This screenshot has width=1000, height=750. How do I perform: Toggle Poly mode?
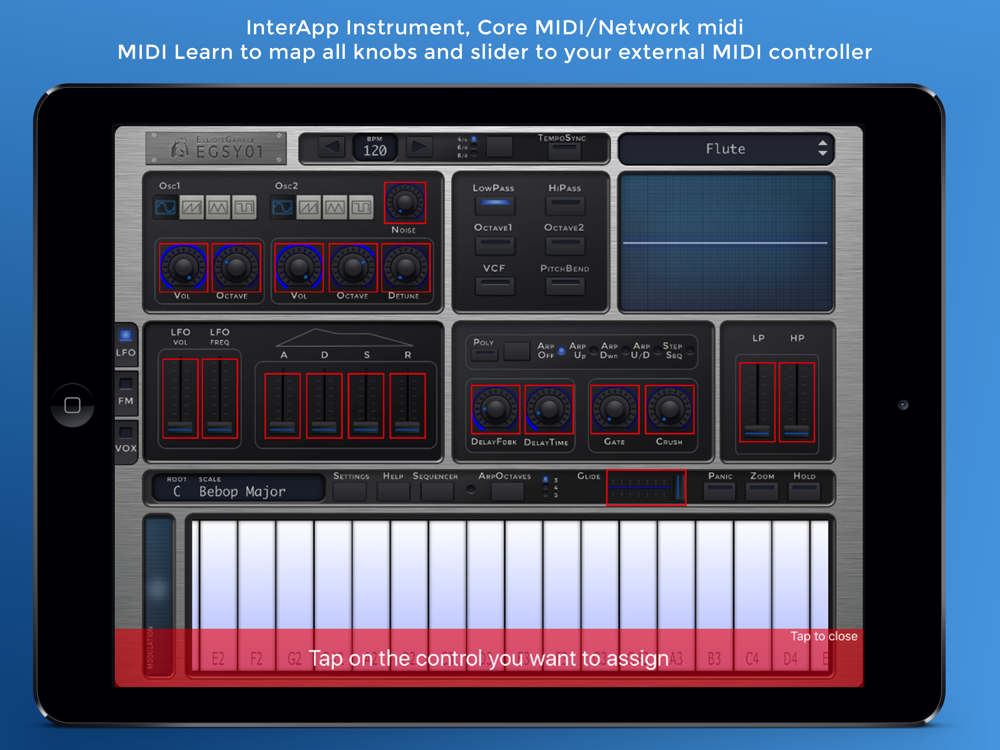[x=485, y=354]
